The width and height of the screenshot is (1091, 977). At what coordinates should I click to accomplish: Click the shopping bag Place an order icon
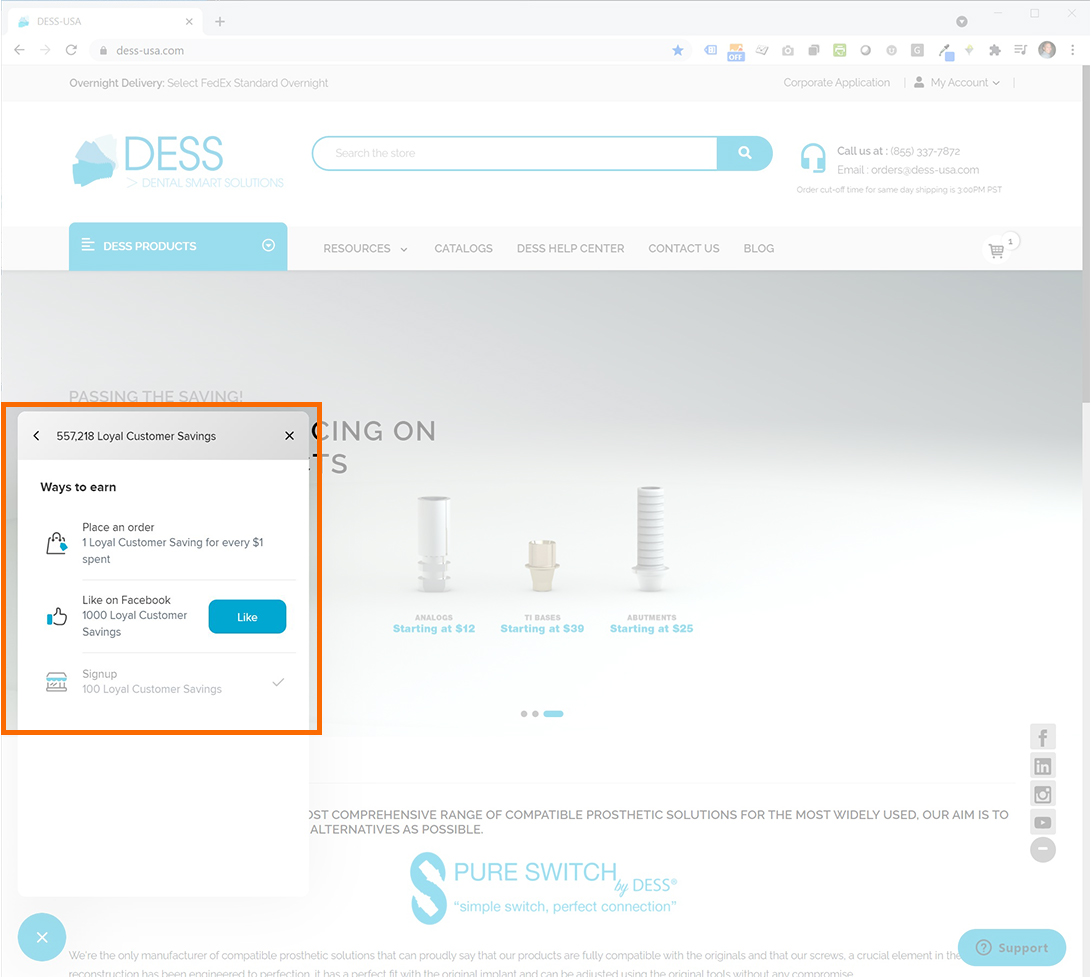[x=57, y=543]
